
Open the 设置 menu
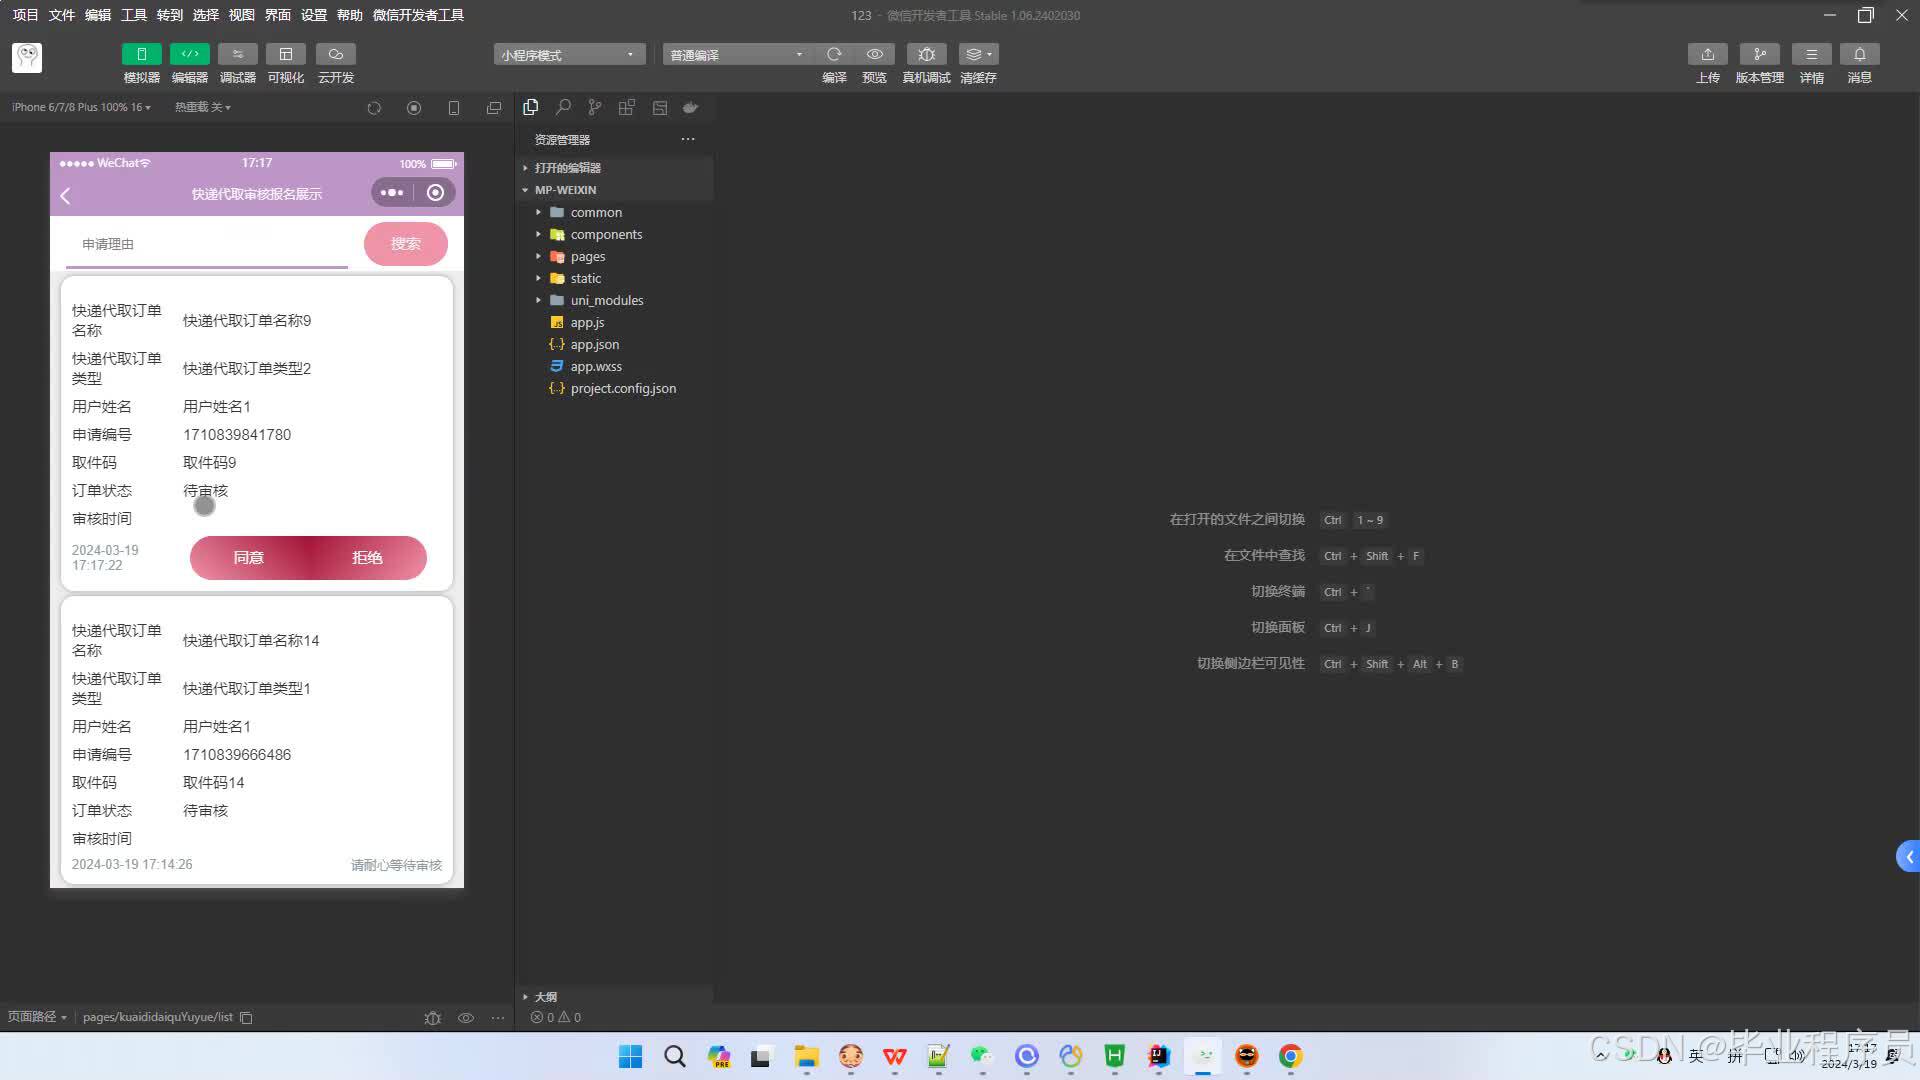314,15
